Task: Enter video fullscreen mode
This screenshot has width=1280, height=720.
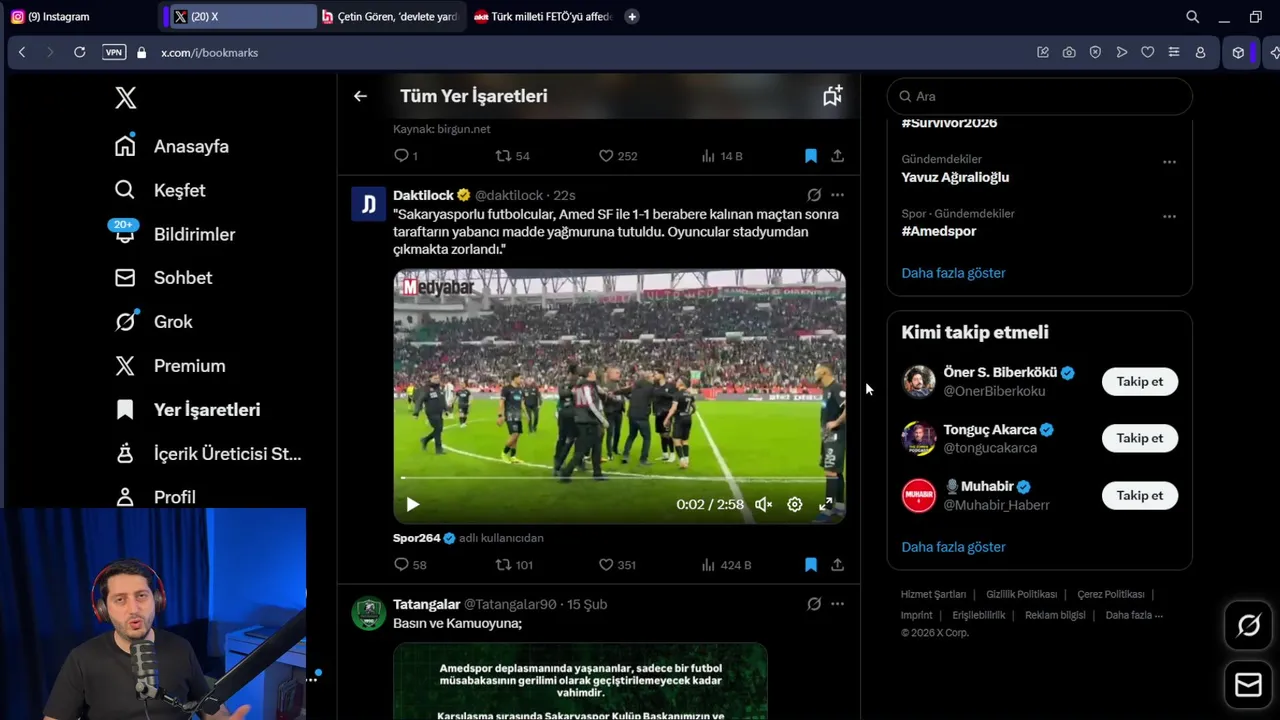Action: [x=826, y=505]
